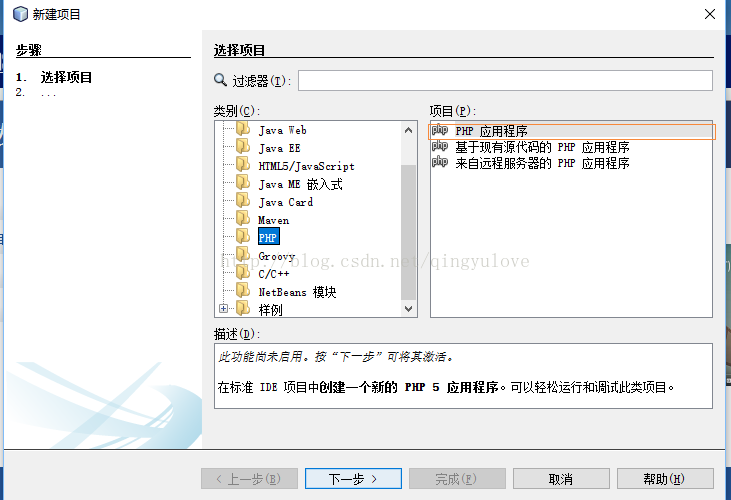Select the Java ME 嵌入式 category
Screen dimensions: 731x500
click(x=301, y=185)
